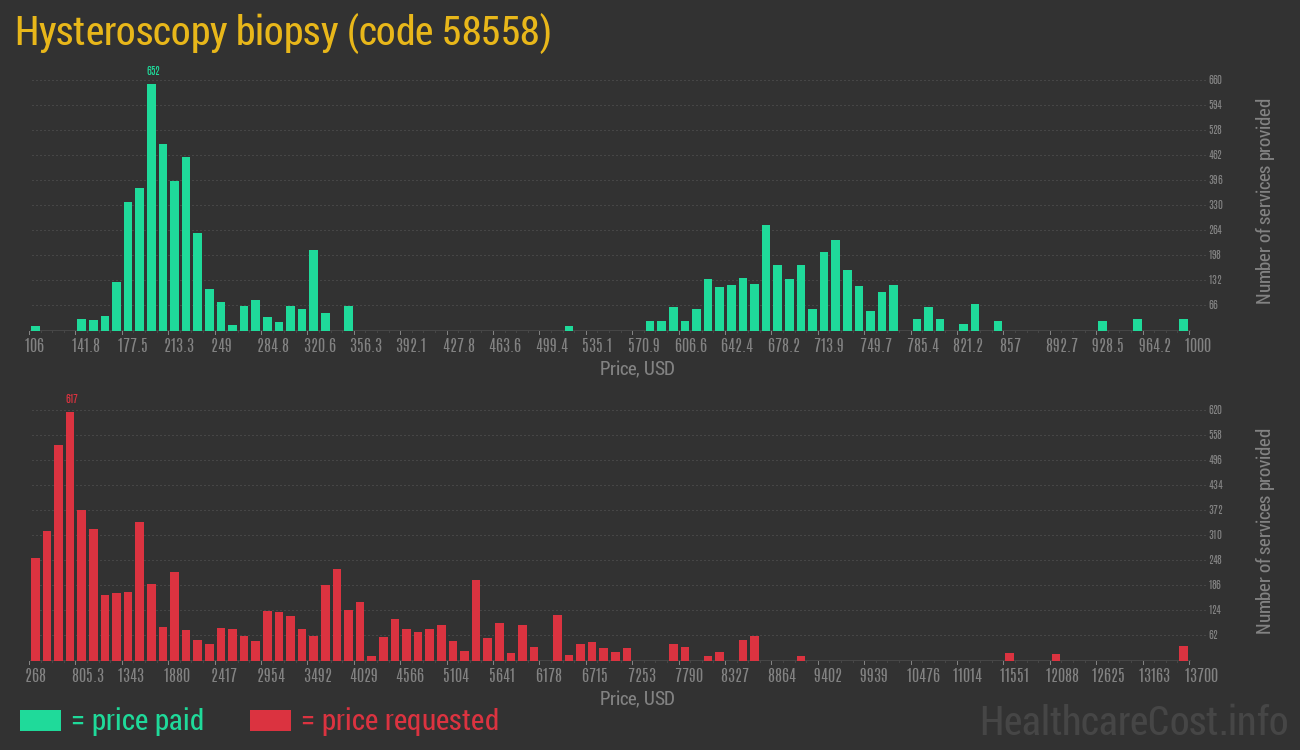The width and height of the screenshot is (1300, 750).
Task: Click the tallest red bar labeled 617
Action: tap(70, 535)
